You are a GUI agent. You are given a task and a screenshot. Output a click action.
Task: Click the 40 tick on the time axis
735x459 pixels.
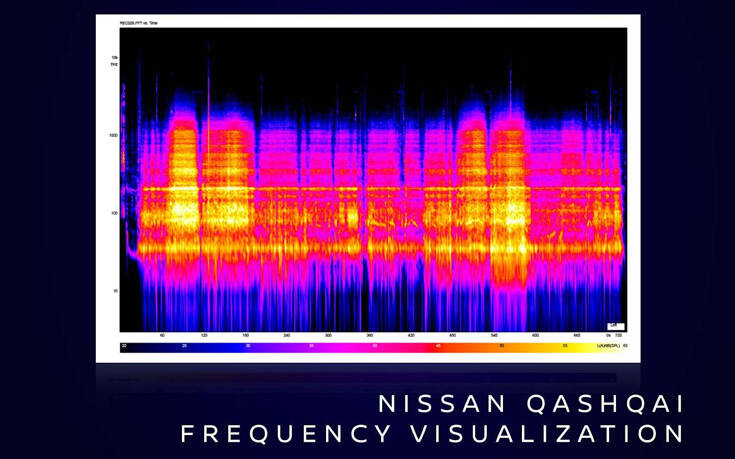162,336
